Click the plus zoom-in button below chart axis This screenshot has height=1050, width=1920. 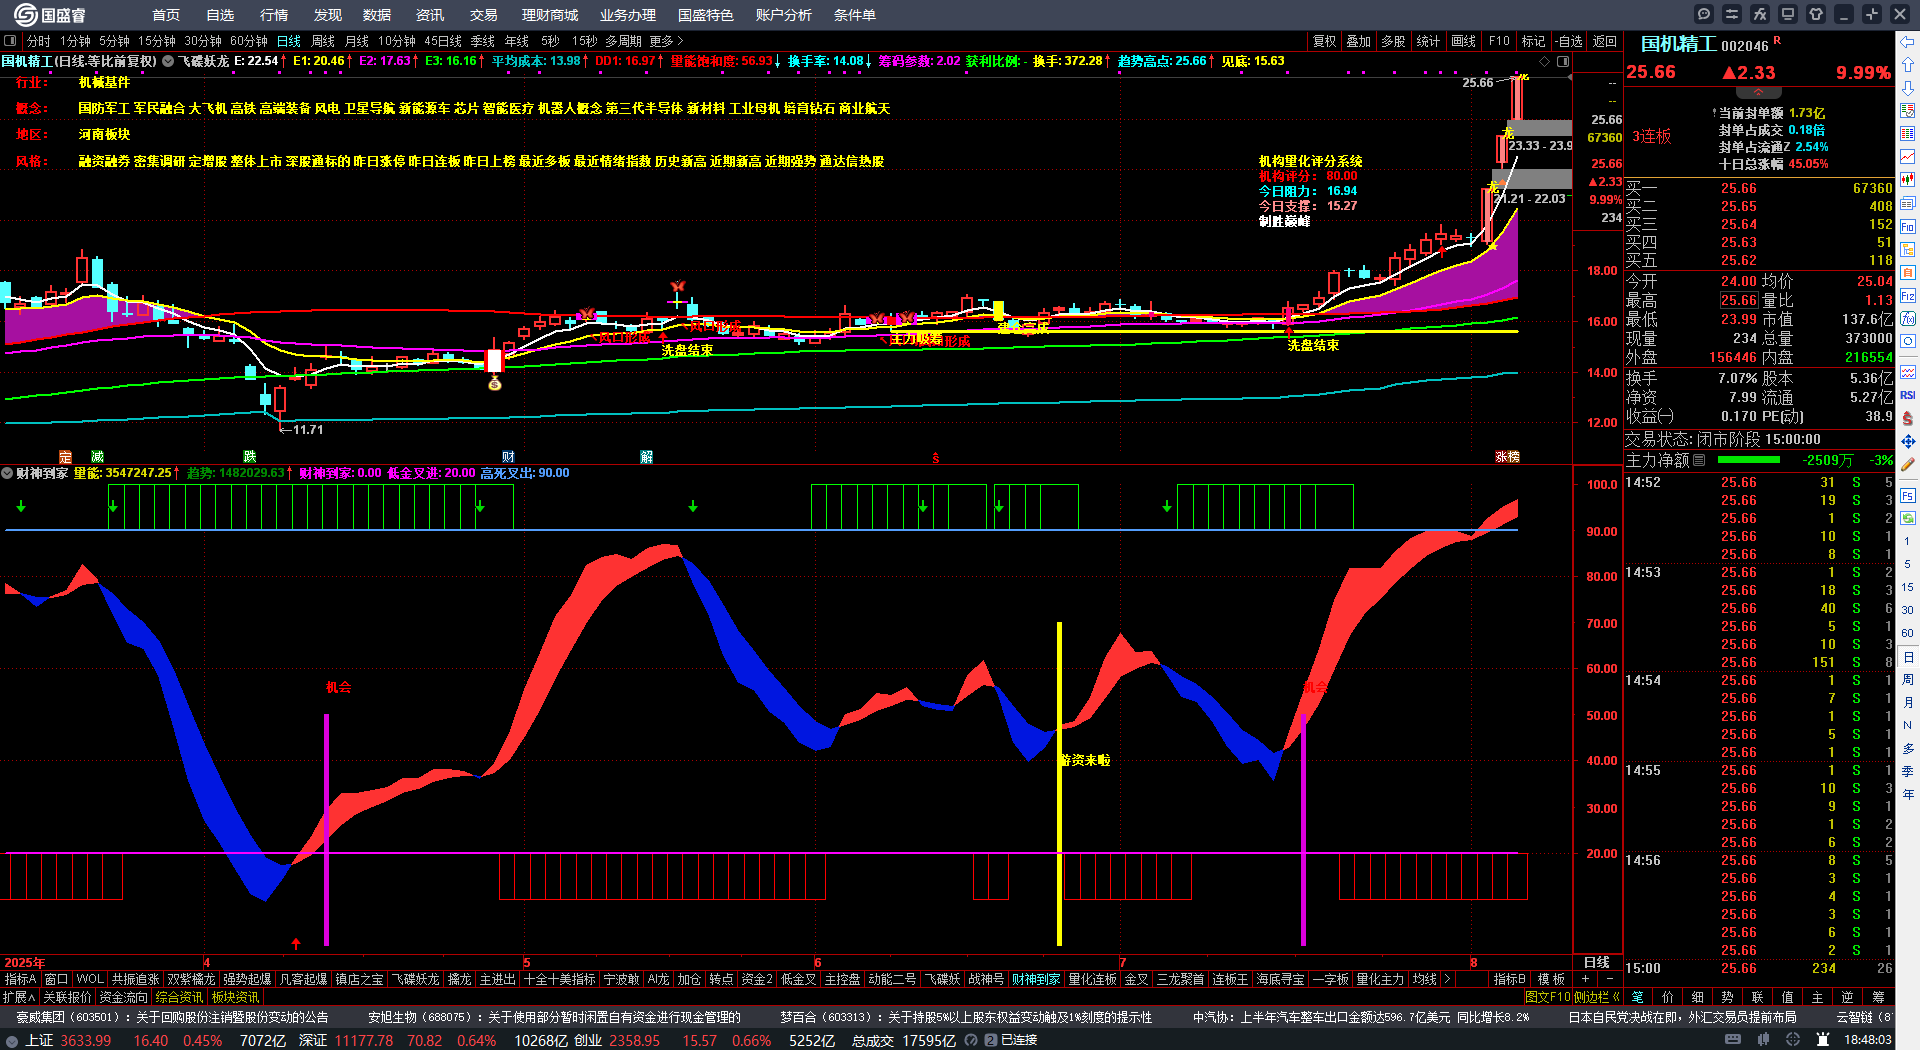pyautogui.click(x=1586, y=979)
